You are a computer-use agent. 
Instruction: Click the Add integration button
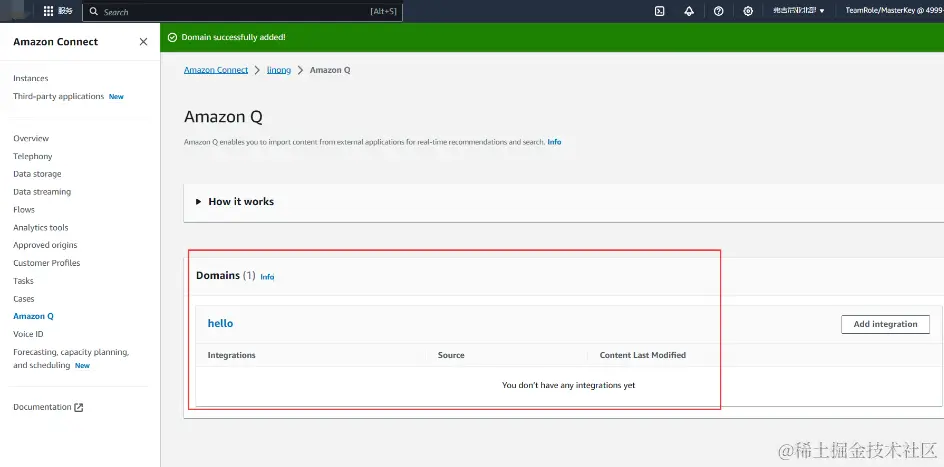pos(885,324)
